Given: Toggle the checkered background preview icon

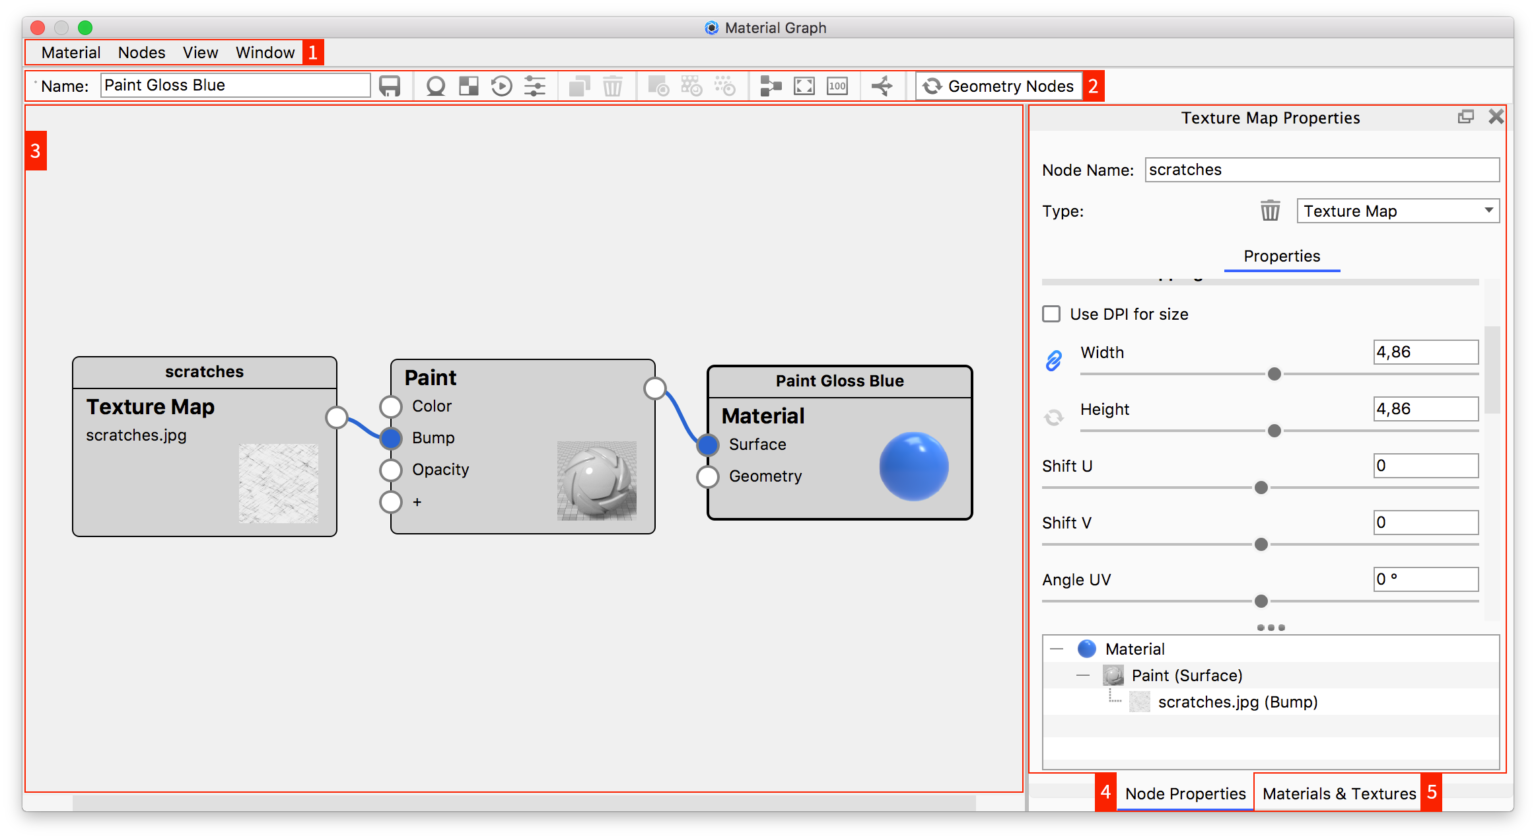Looking at the screenshot, I should click(x=467, y=86).
